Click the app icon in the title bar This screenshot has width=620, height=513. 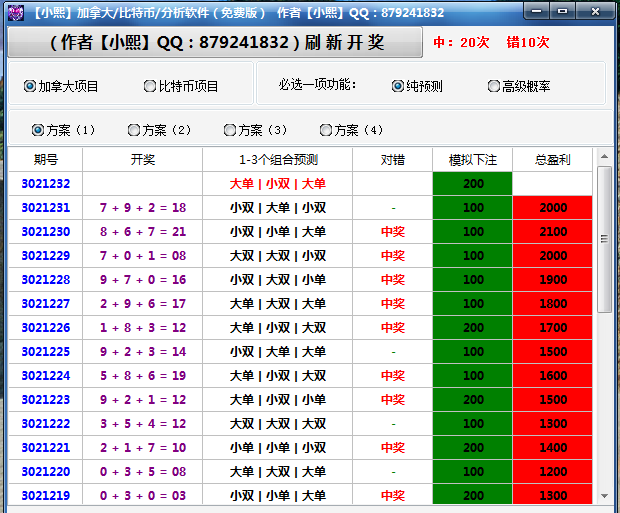tap(15, 12)
